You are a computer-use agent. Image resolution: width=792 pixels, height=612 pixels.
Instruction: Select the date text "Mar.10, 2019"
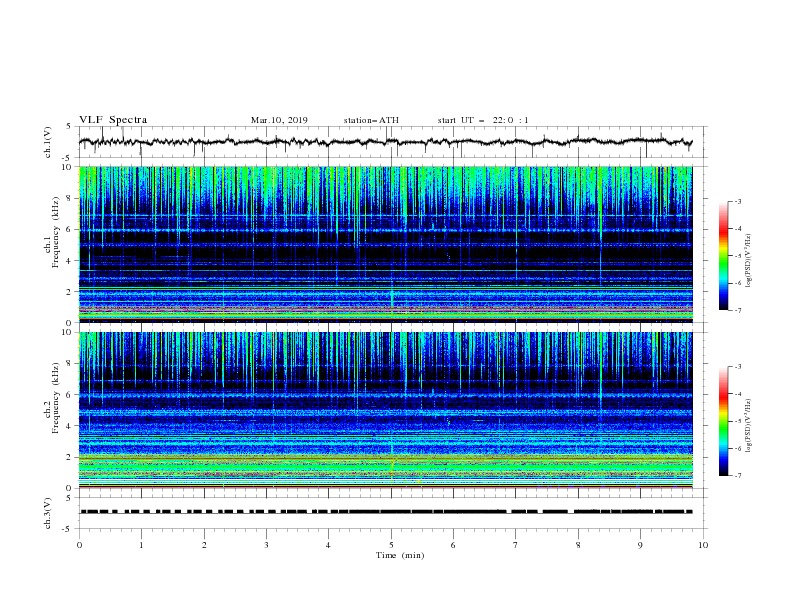tap(279, 120)
